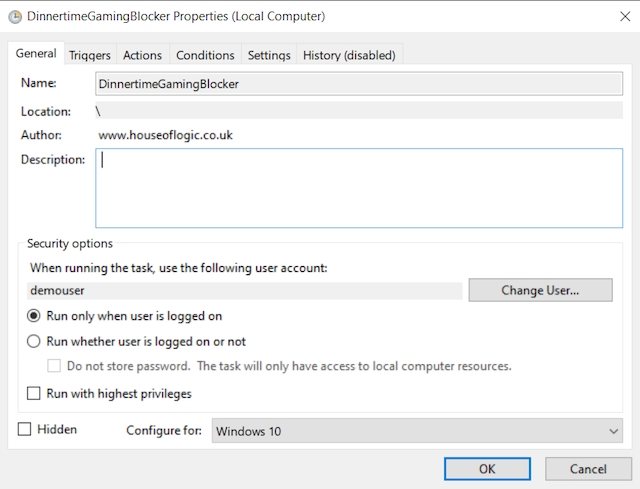Image resolution: width=640 pixels, height=489 pixels.
Task: Click inside the Description text box
Action: point(359,188)
